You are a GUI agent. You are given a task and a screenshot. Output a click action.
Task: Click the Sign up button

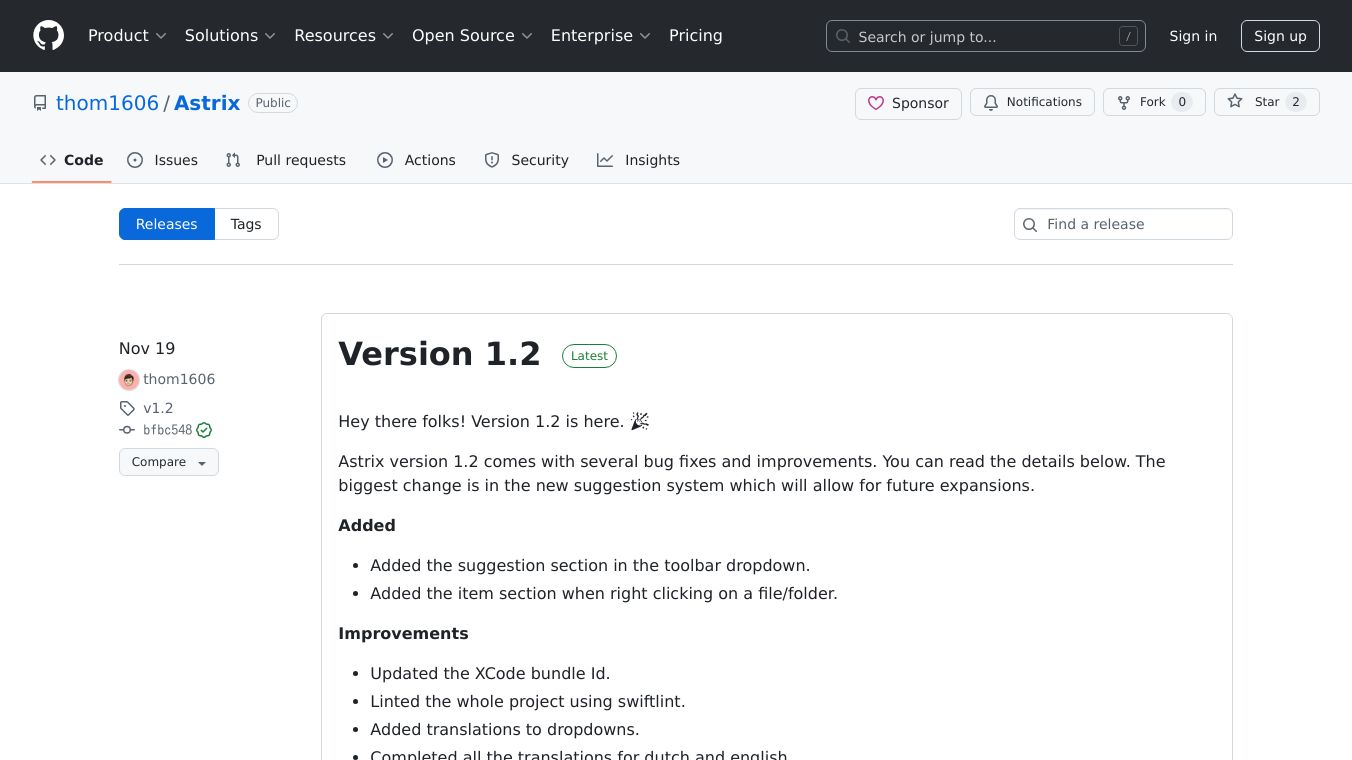coord(1280,36)
